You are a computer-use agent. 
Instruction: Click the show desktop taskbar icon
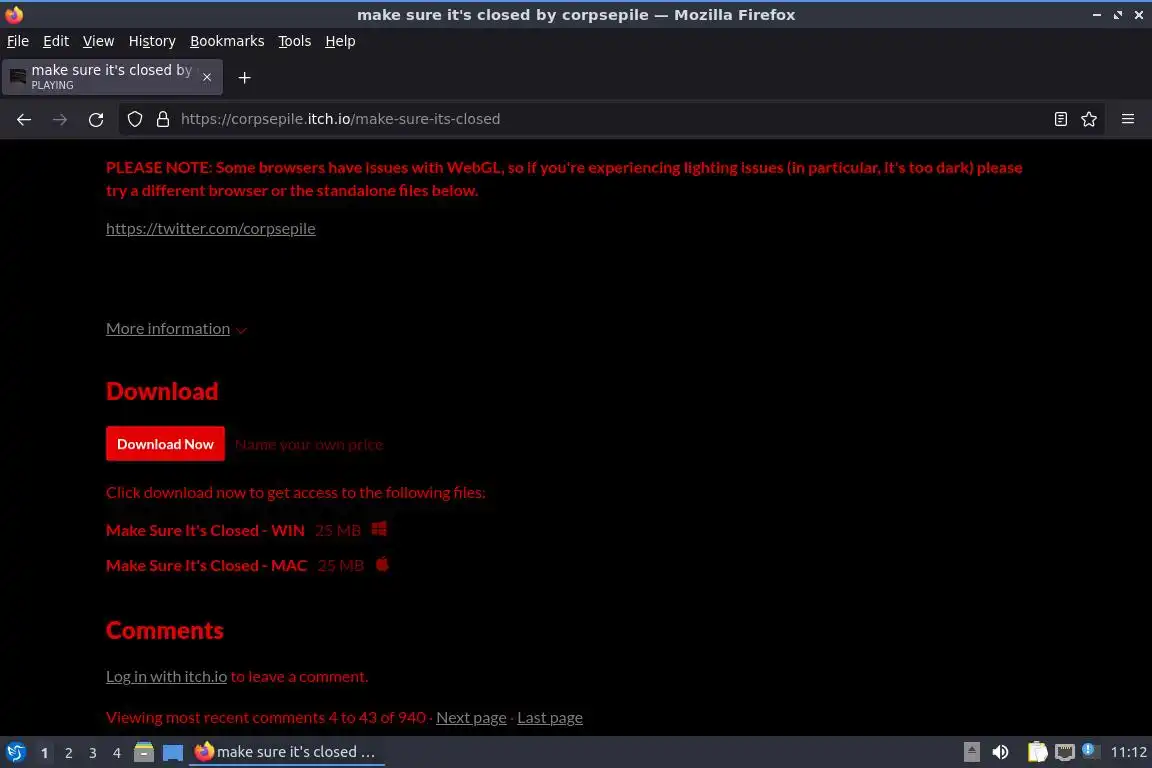tap(173, 752)
